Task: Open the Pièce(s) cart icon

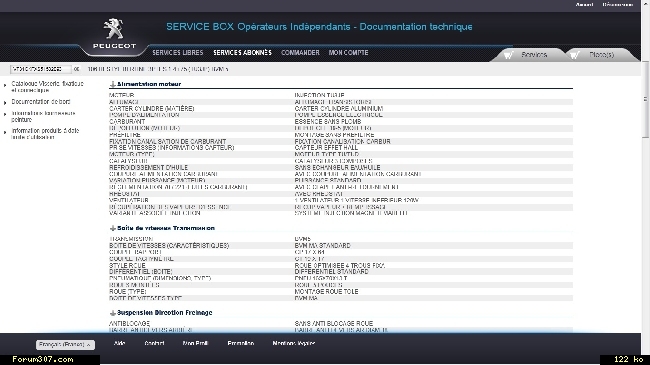Action: pos(574,55)
